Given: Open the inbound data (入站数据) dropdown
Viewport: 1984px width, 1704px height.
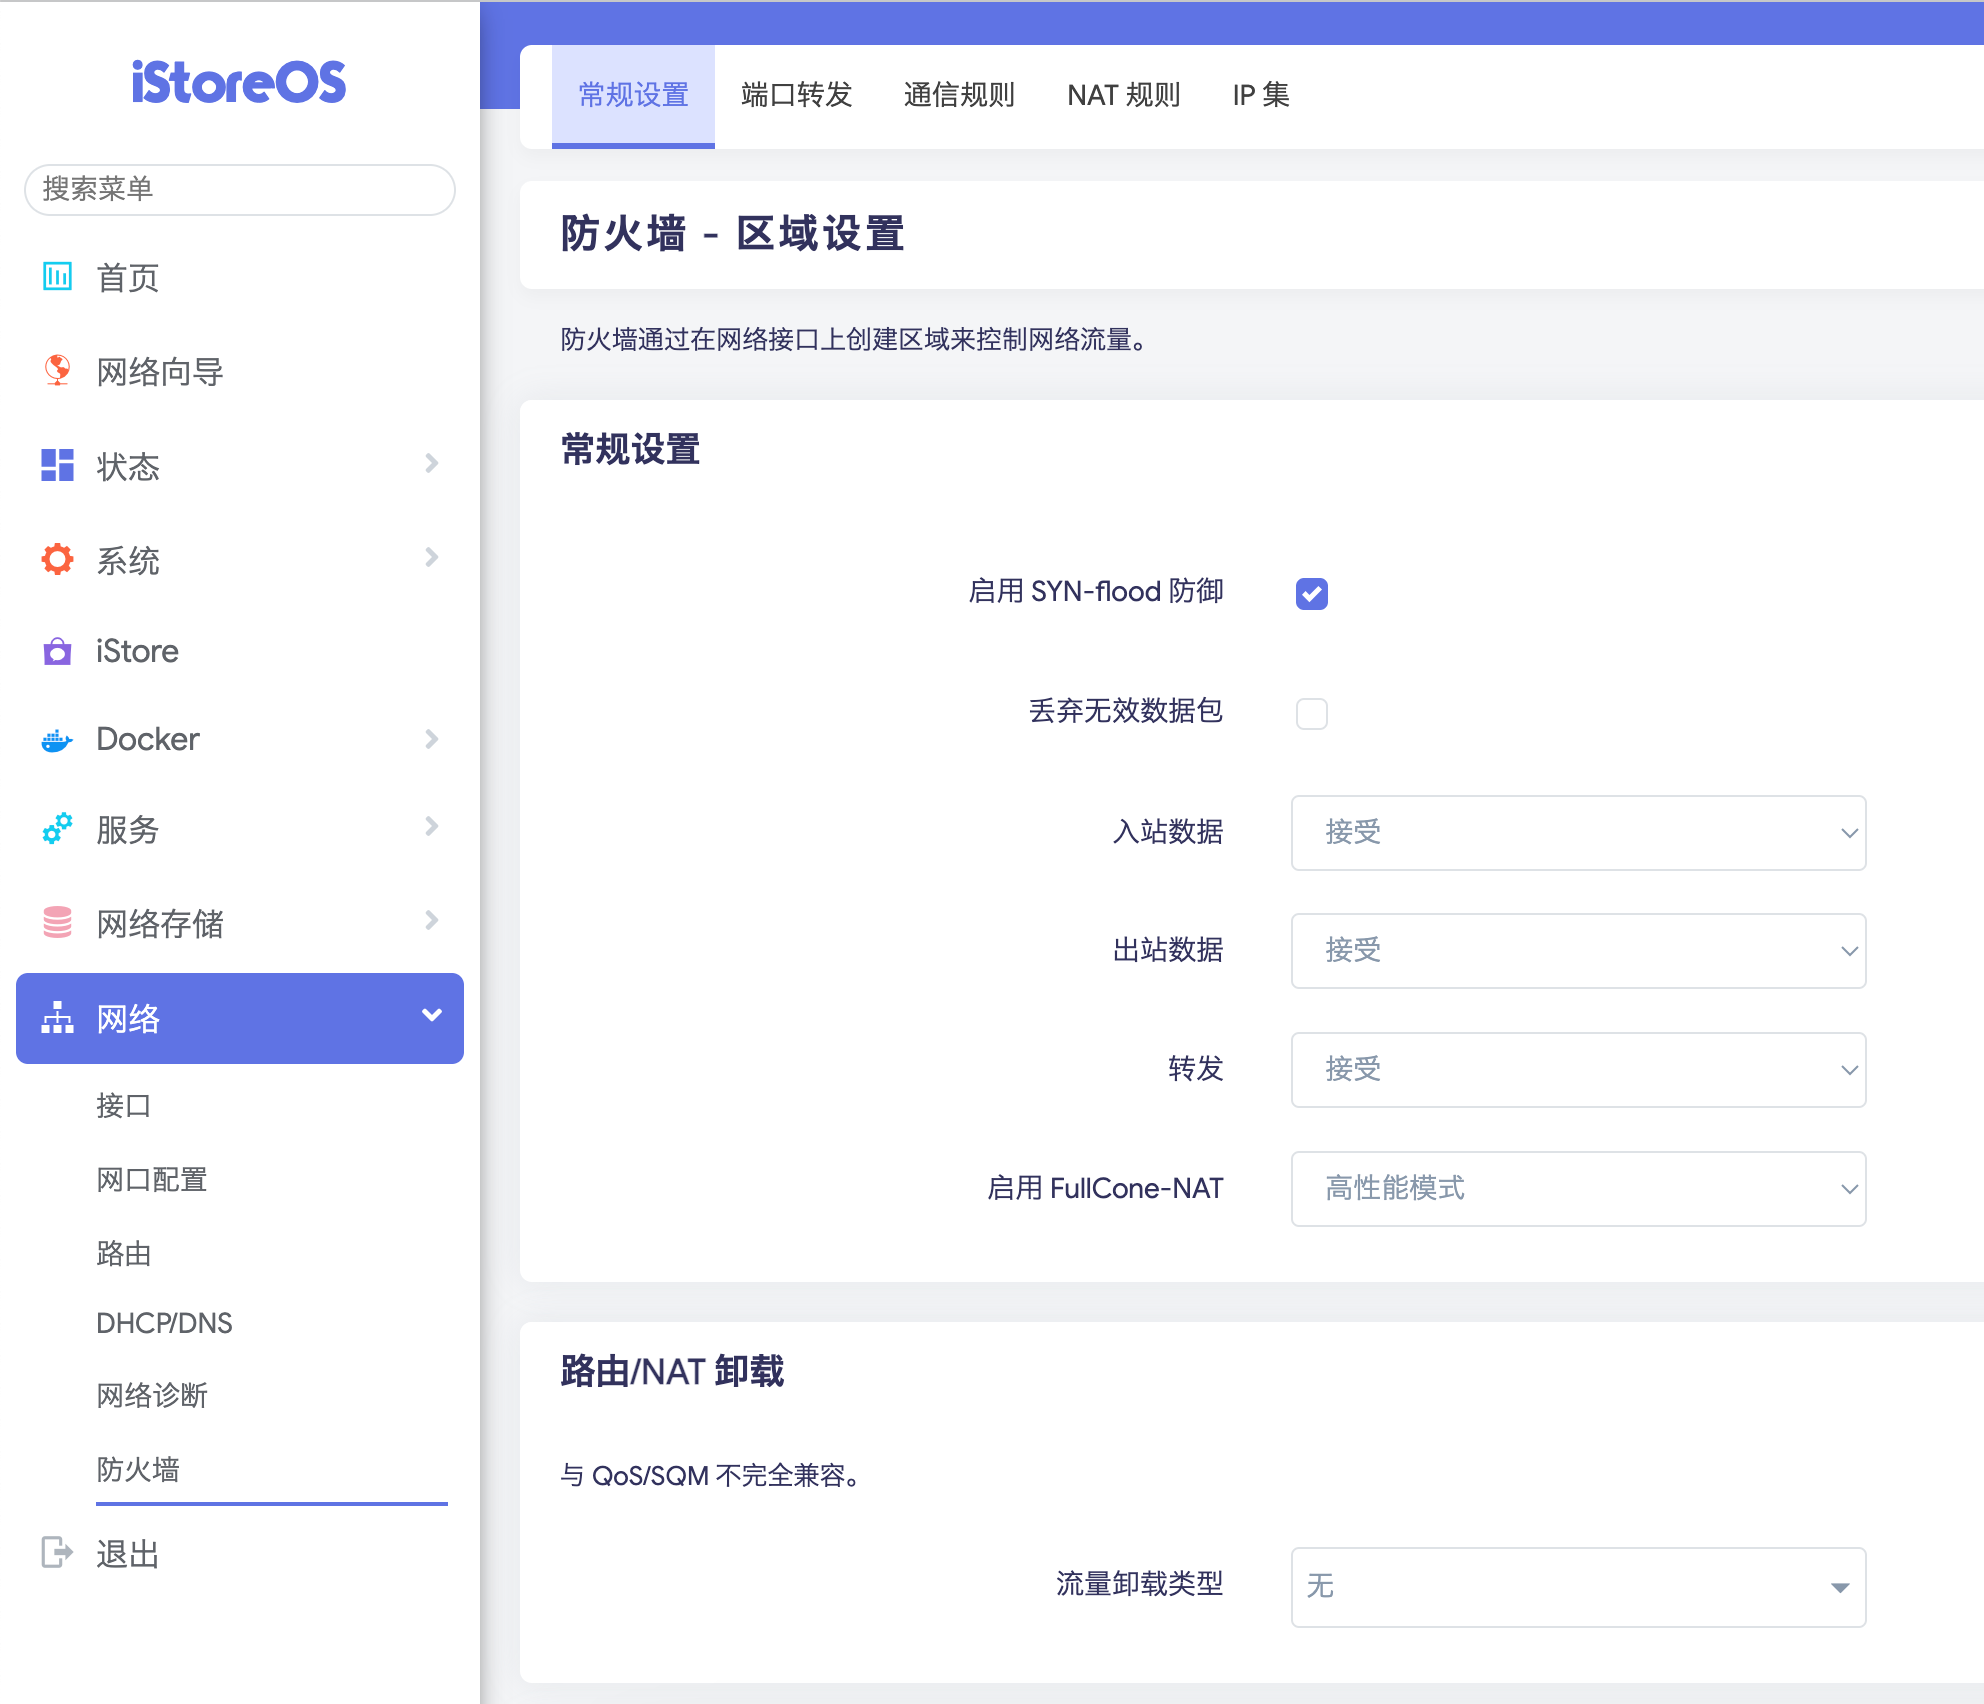Looking at the screenshot, I should click(1577, 832).
